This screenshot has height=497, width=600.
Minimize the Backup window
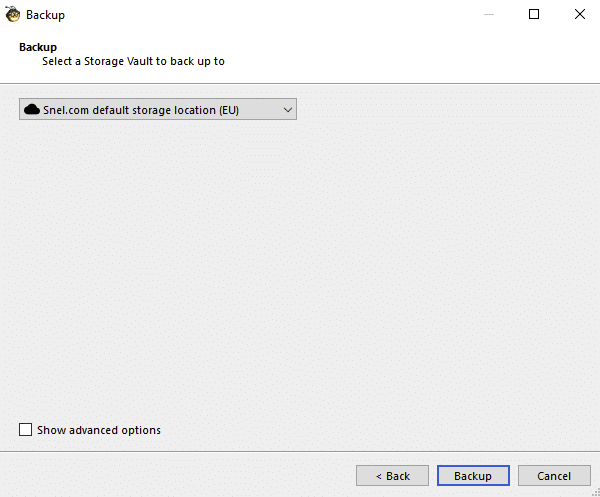click(x=489, y=15)
